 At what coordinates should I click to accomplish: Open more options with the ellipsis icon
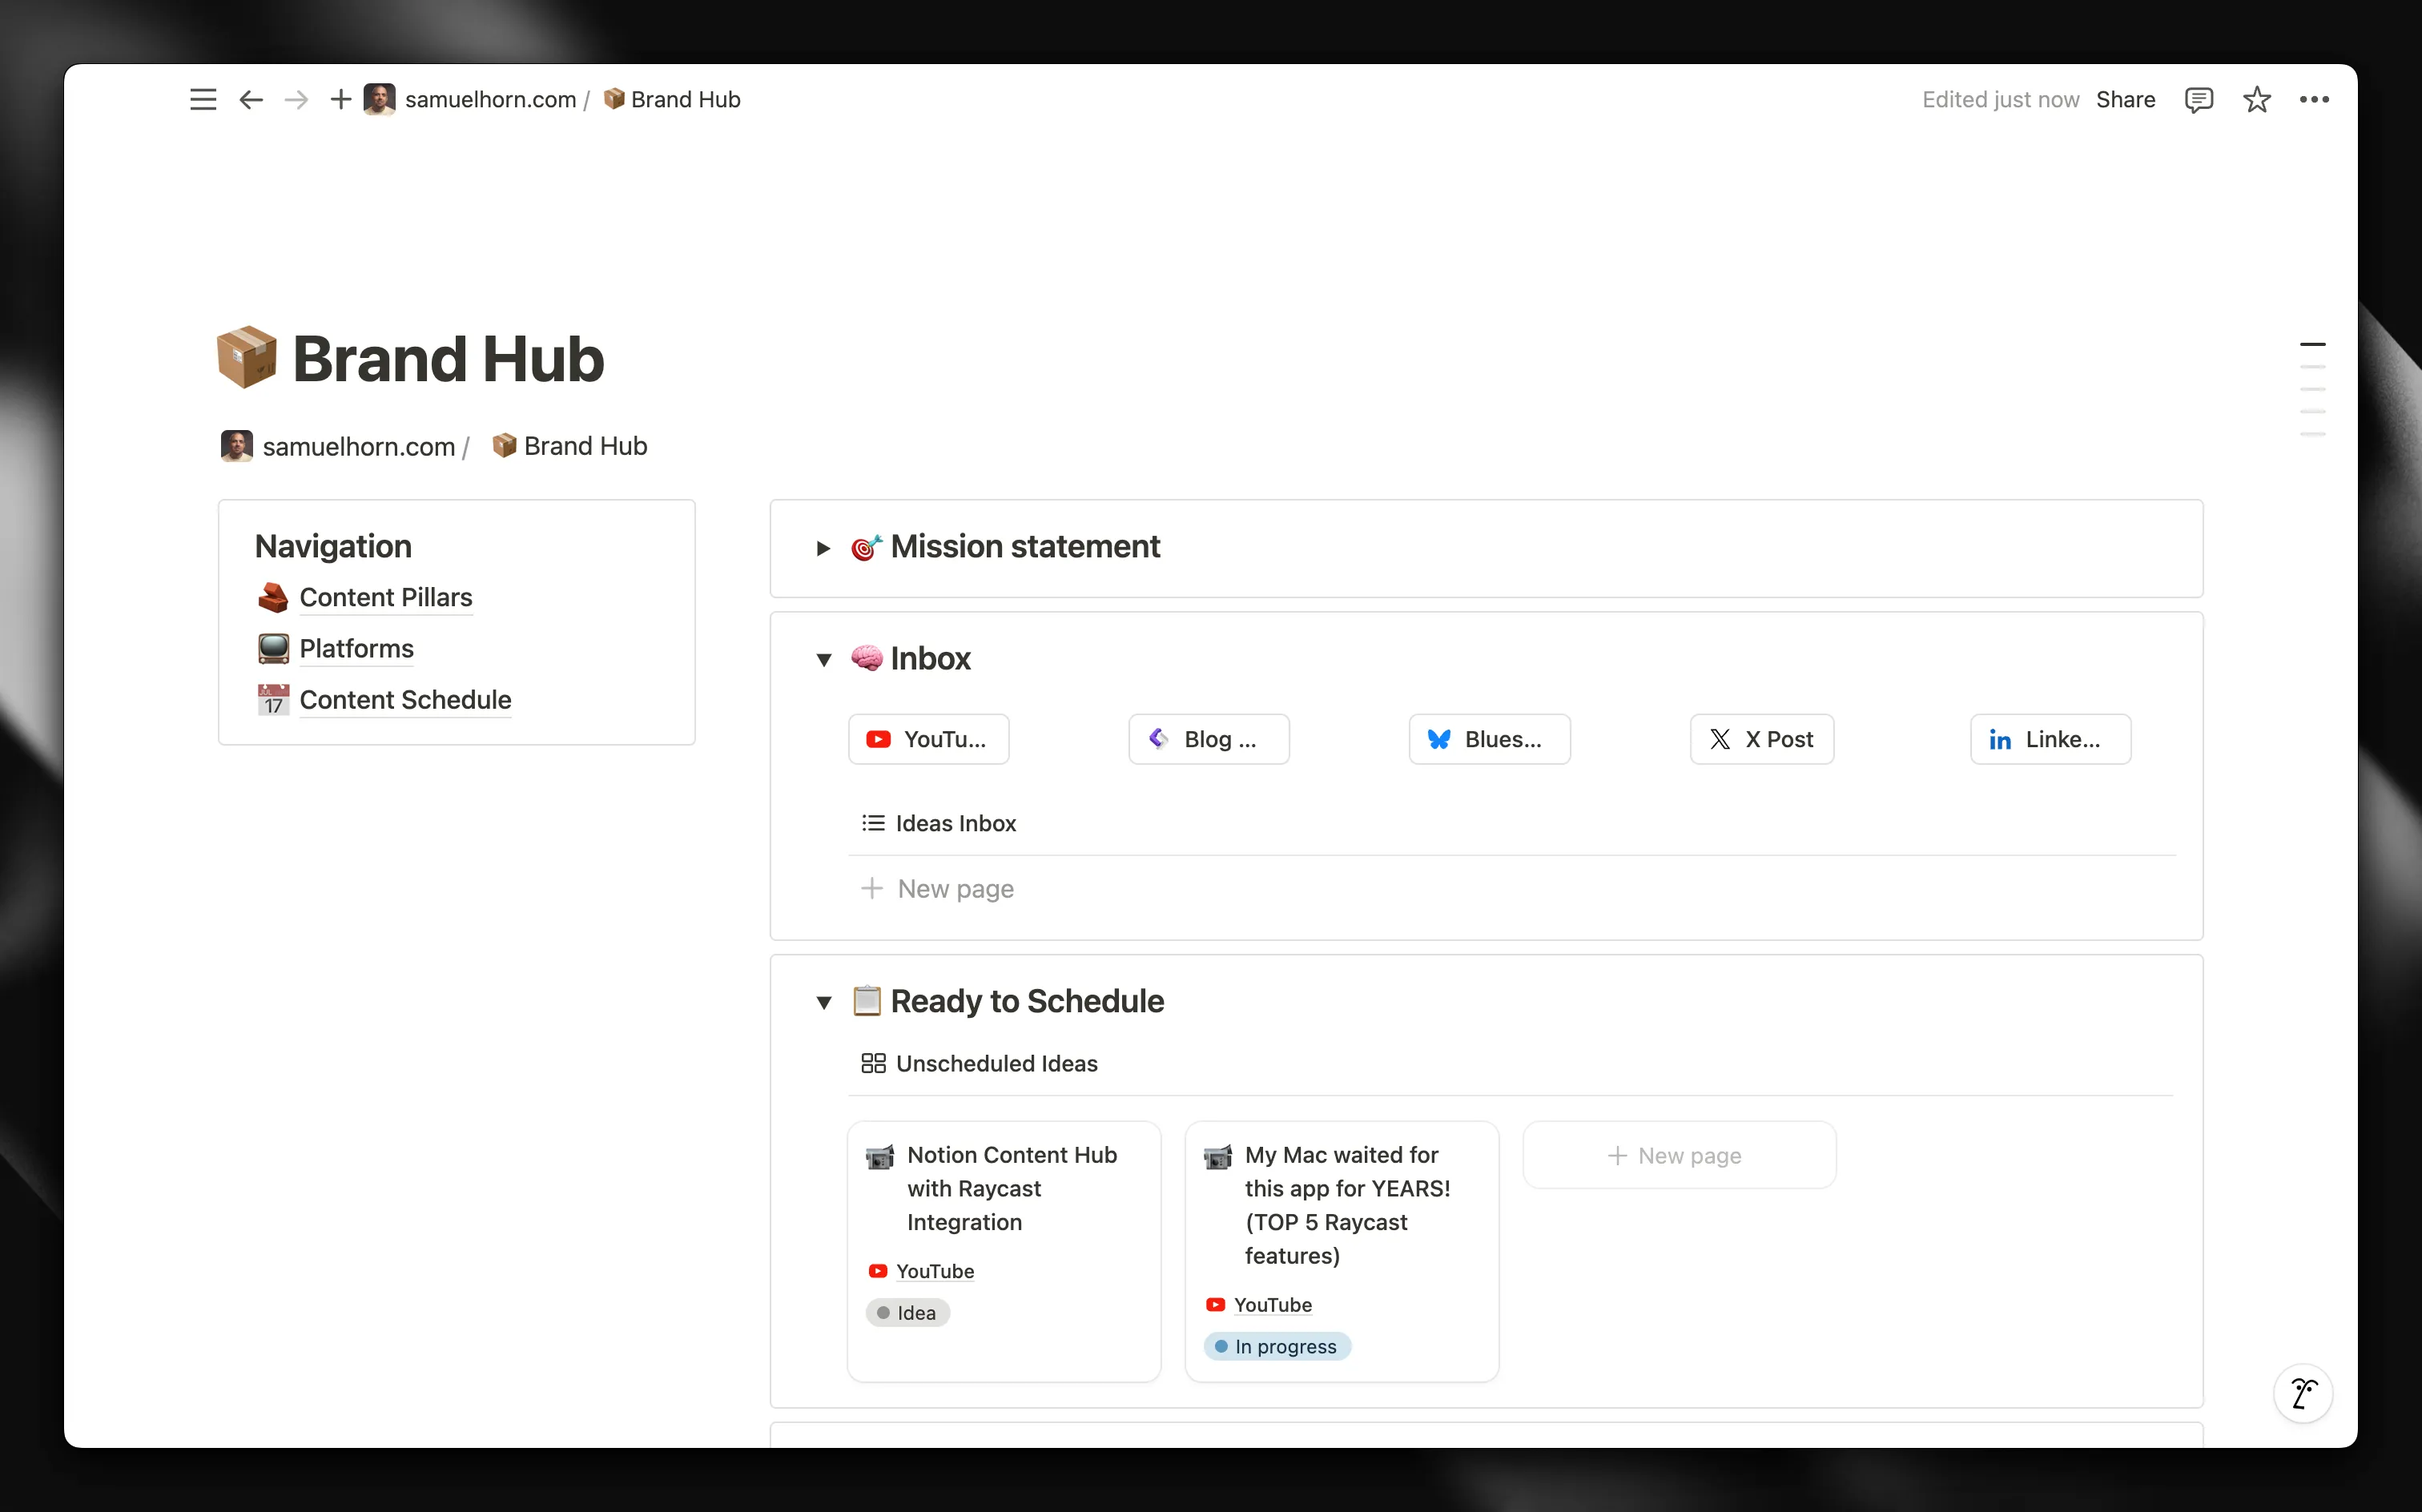coord(2314,99)
